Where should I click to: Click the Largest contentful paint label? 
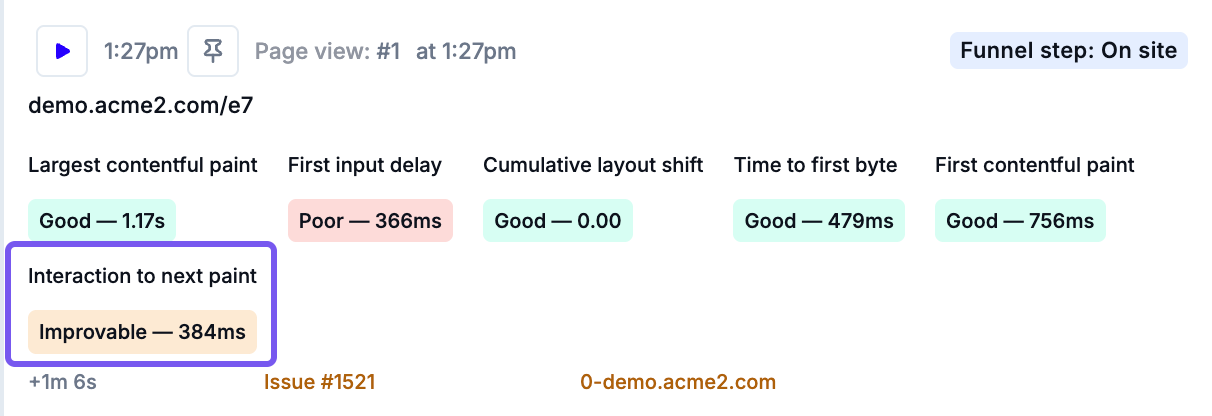pyautogui.click(x=143, y=165)
